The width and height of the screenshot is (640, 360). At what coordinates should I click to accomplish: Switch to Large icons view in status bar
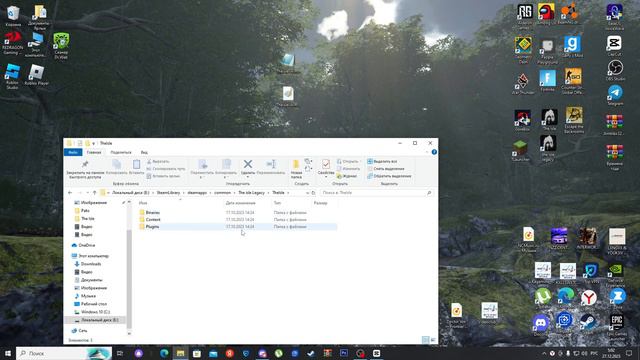[x=433, y=340]
